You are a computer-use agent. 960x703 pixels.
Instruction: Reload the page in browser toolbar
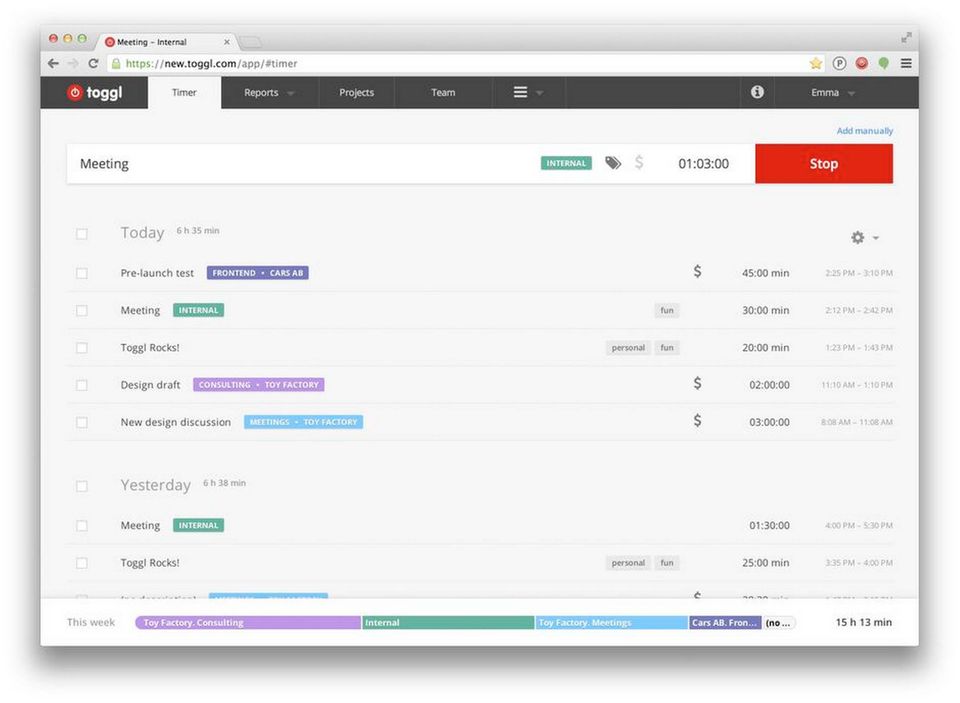tap(94, 63)
